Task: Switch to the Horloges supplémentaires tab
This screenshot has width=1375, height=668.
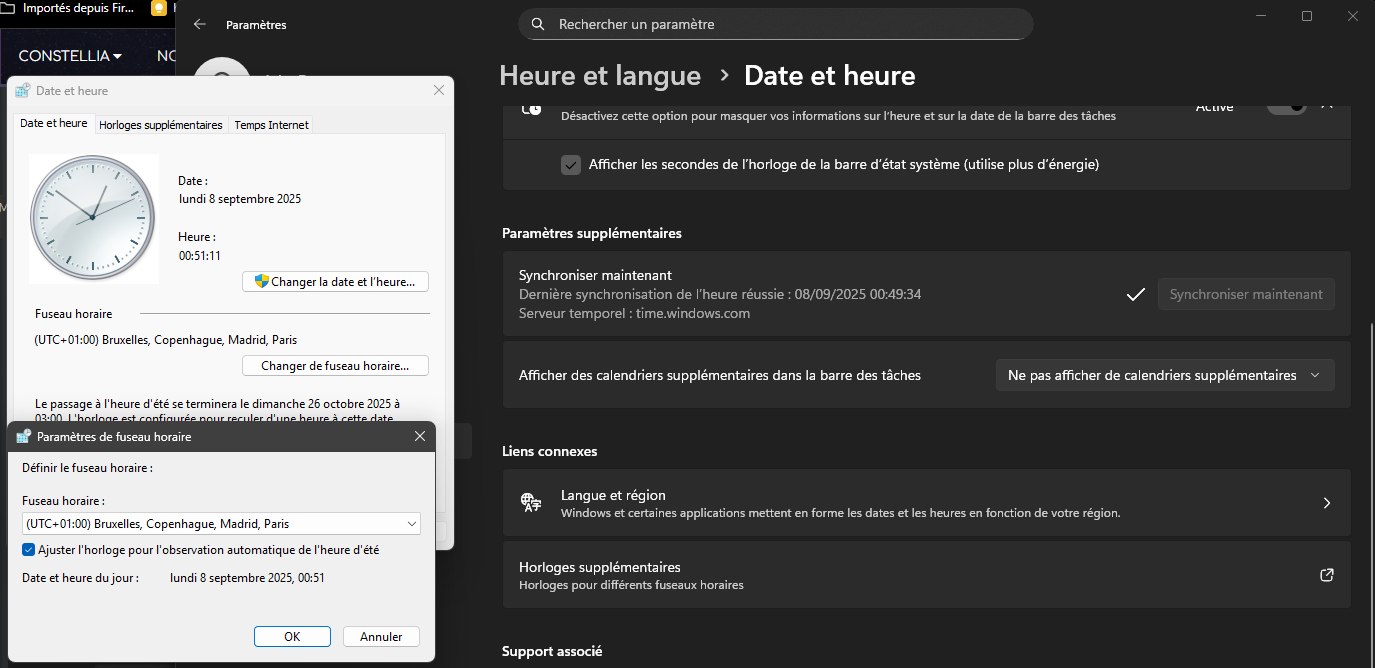Action: (x=161, y=125)
